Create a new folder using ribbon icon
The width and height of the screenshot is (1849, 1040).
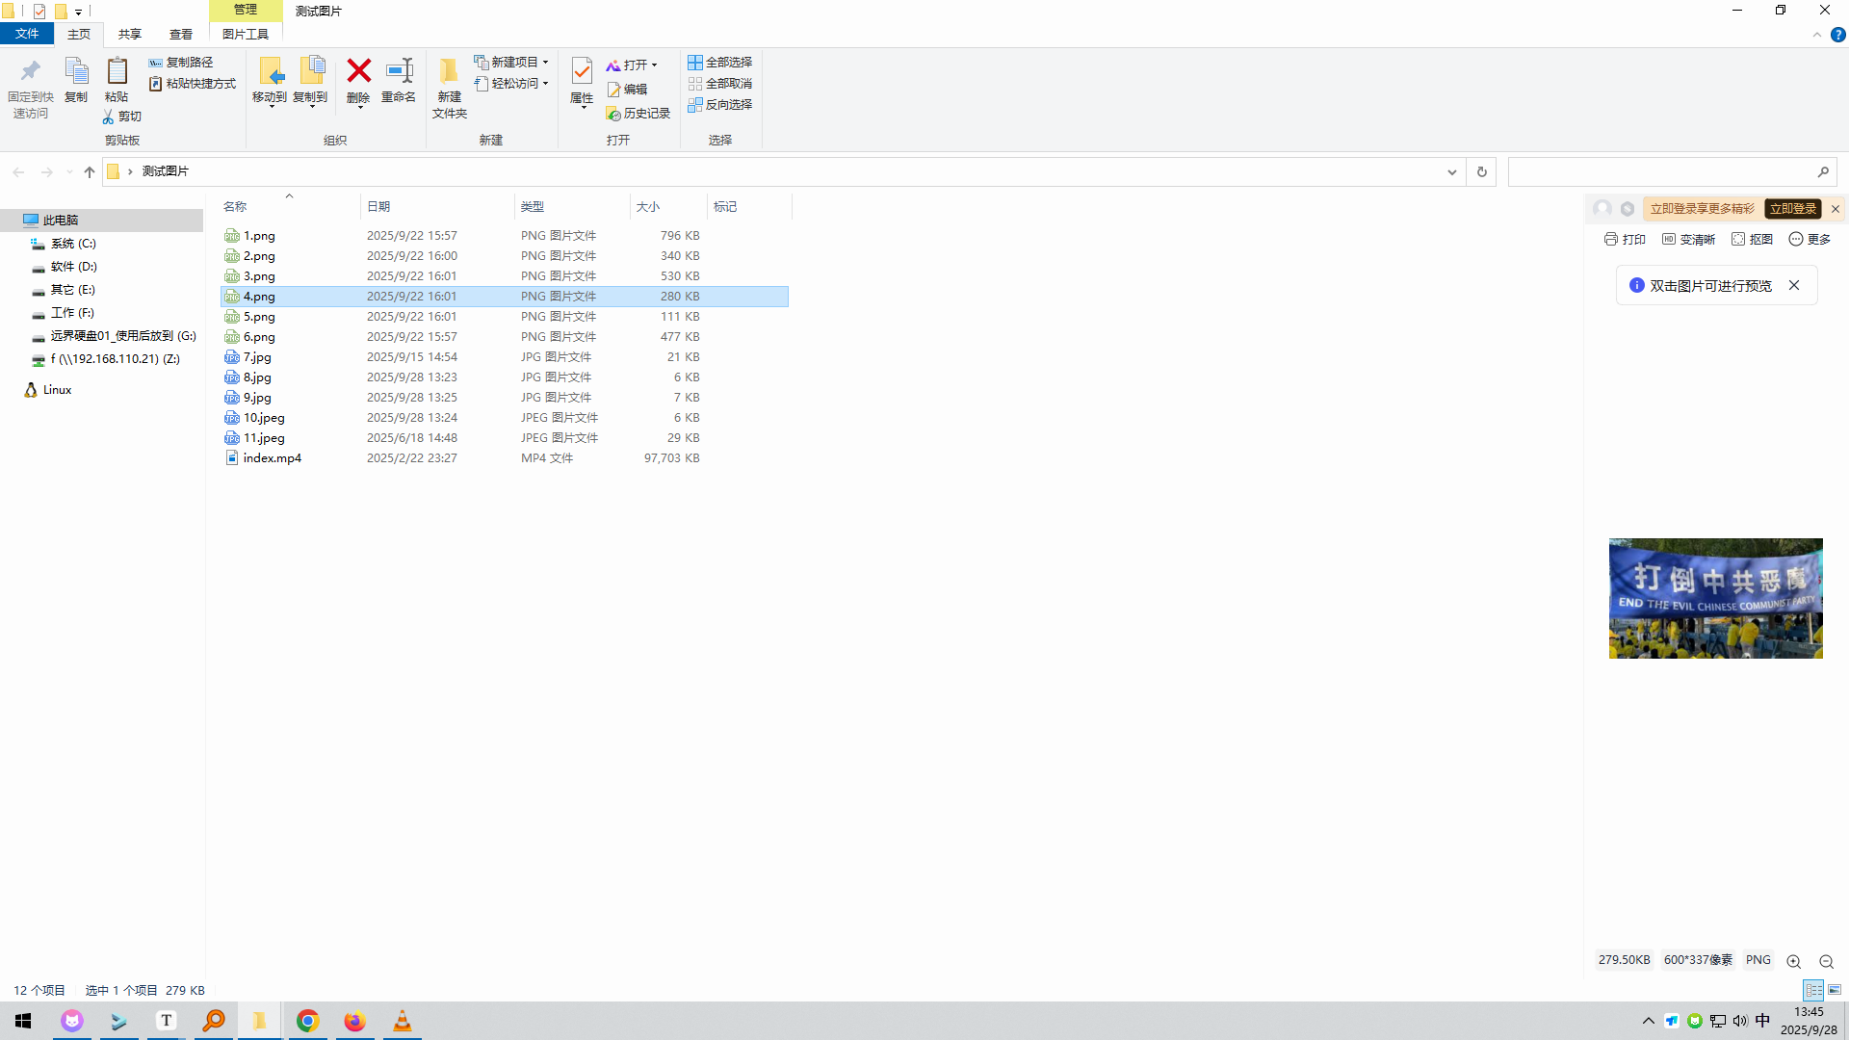click(449, 72)
